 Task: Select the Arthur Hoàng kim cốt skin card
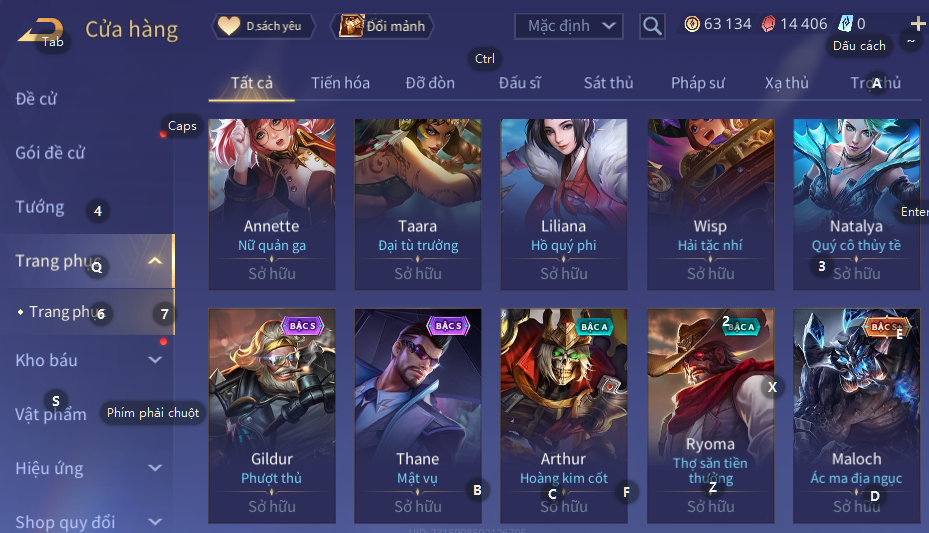tap(563, 416)
